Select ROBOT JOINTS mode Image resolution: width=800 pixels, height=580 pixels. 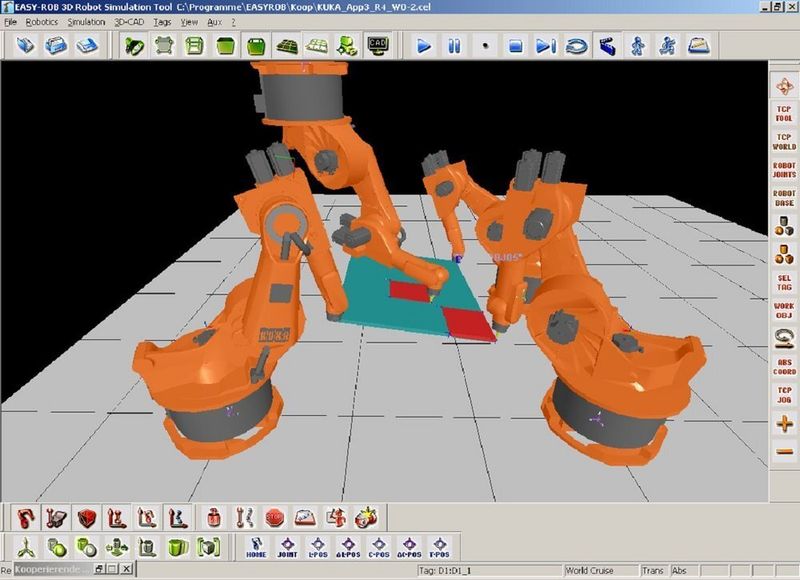tap(784, 170)
